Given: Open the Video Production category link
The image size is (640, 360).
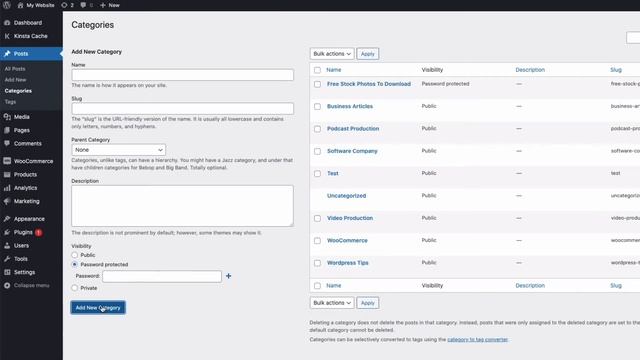Looking at the screenshot, I should click(x=350, y=218).
